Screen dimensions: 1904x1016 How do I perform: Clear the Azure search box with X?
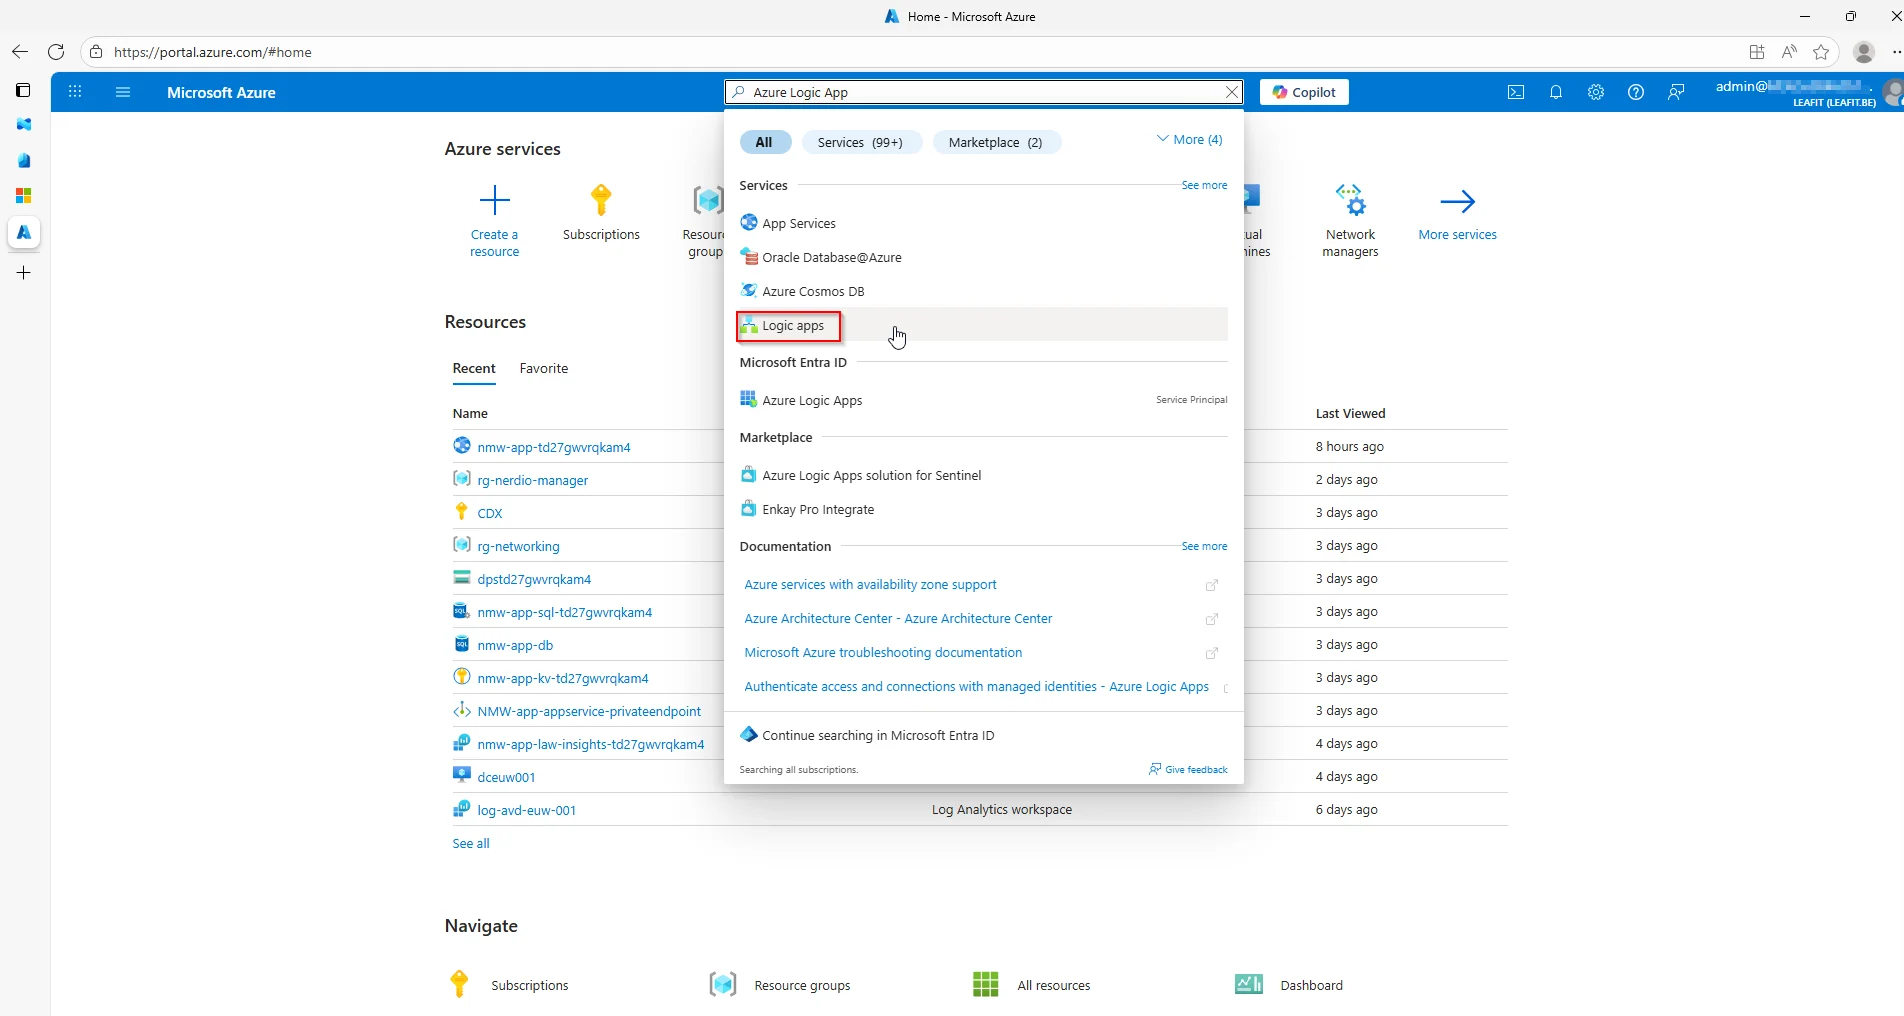[x=1232, y=92]
